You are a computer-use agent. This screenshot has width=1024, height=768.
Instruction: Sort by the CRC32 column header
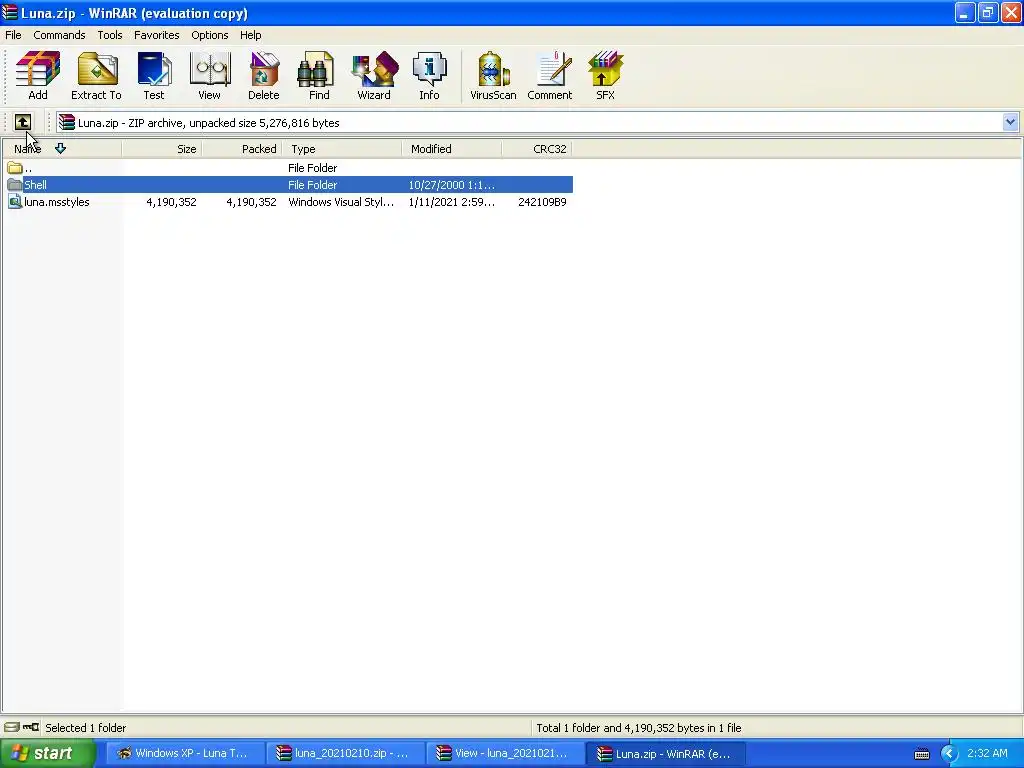click(x=537, y=149)
